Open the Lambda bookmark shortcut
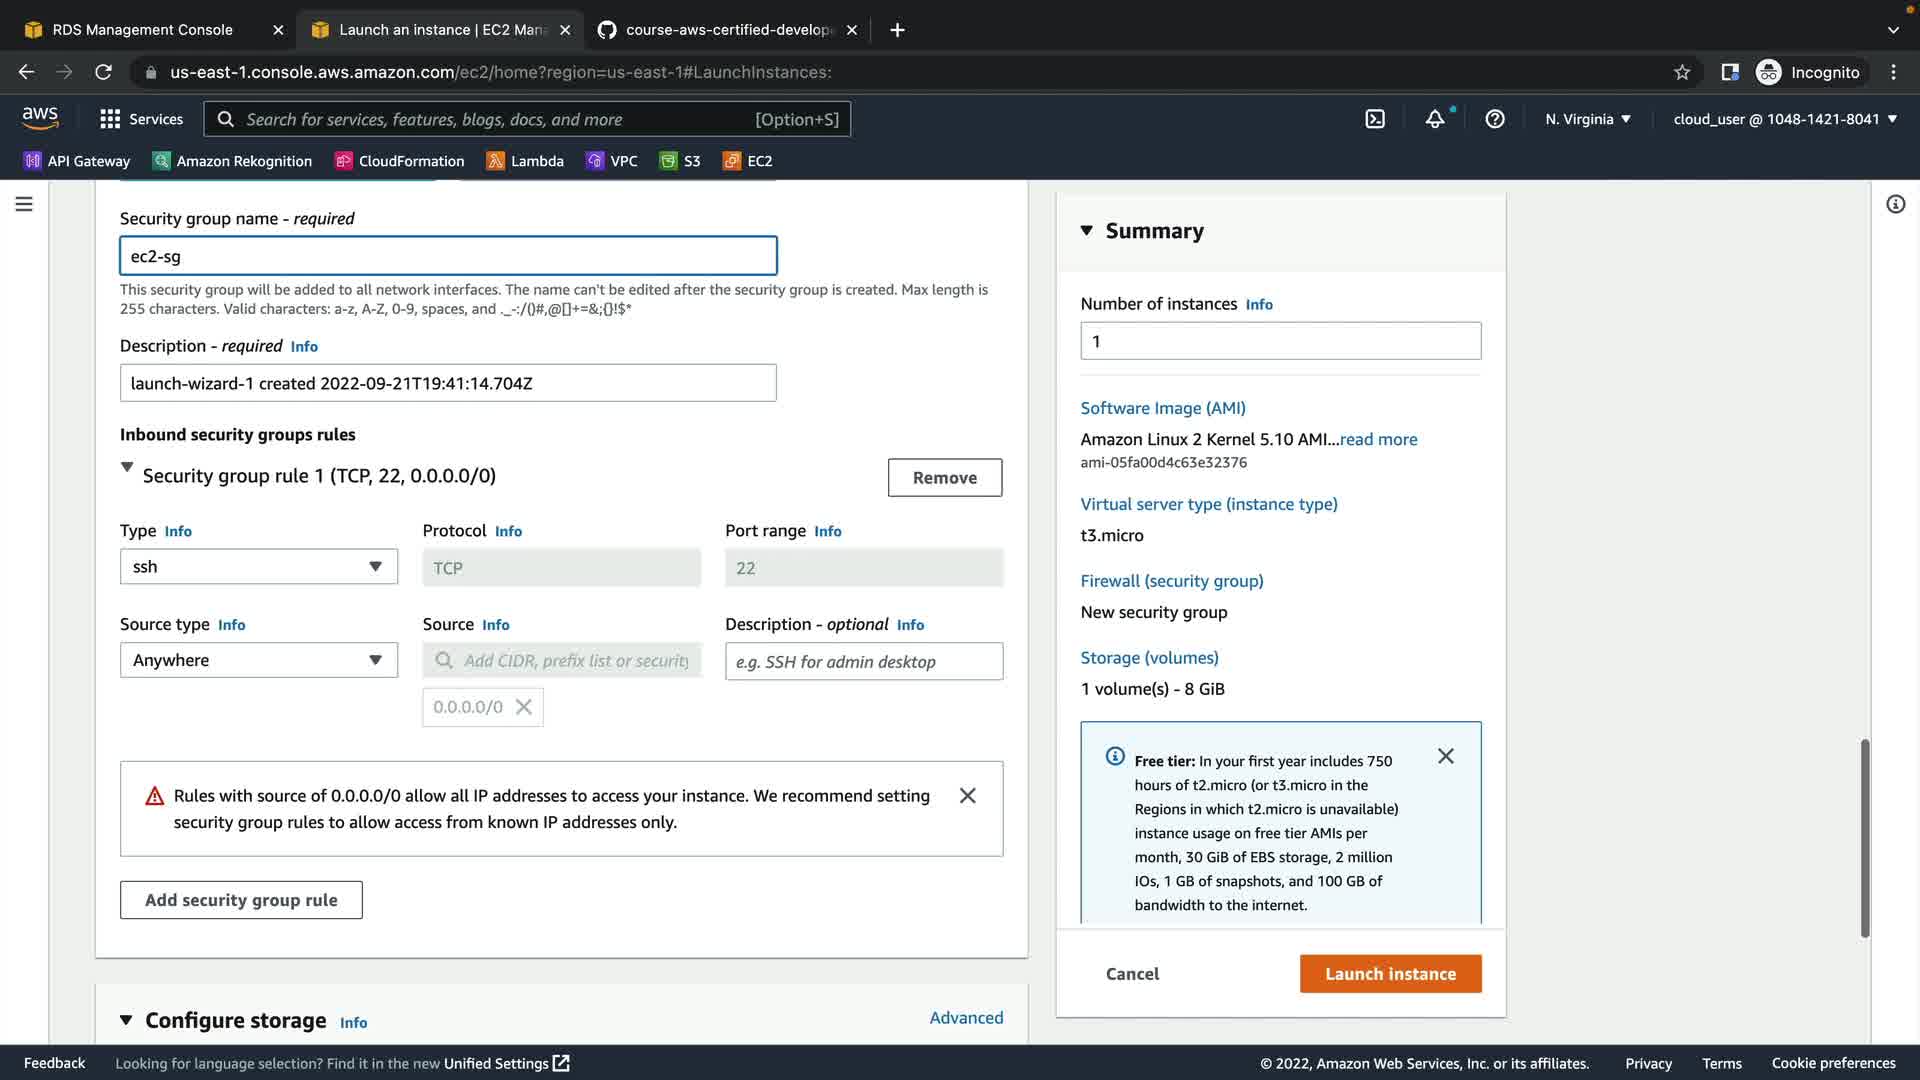 (525, 161)
